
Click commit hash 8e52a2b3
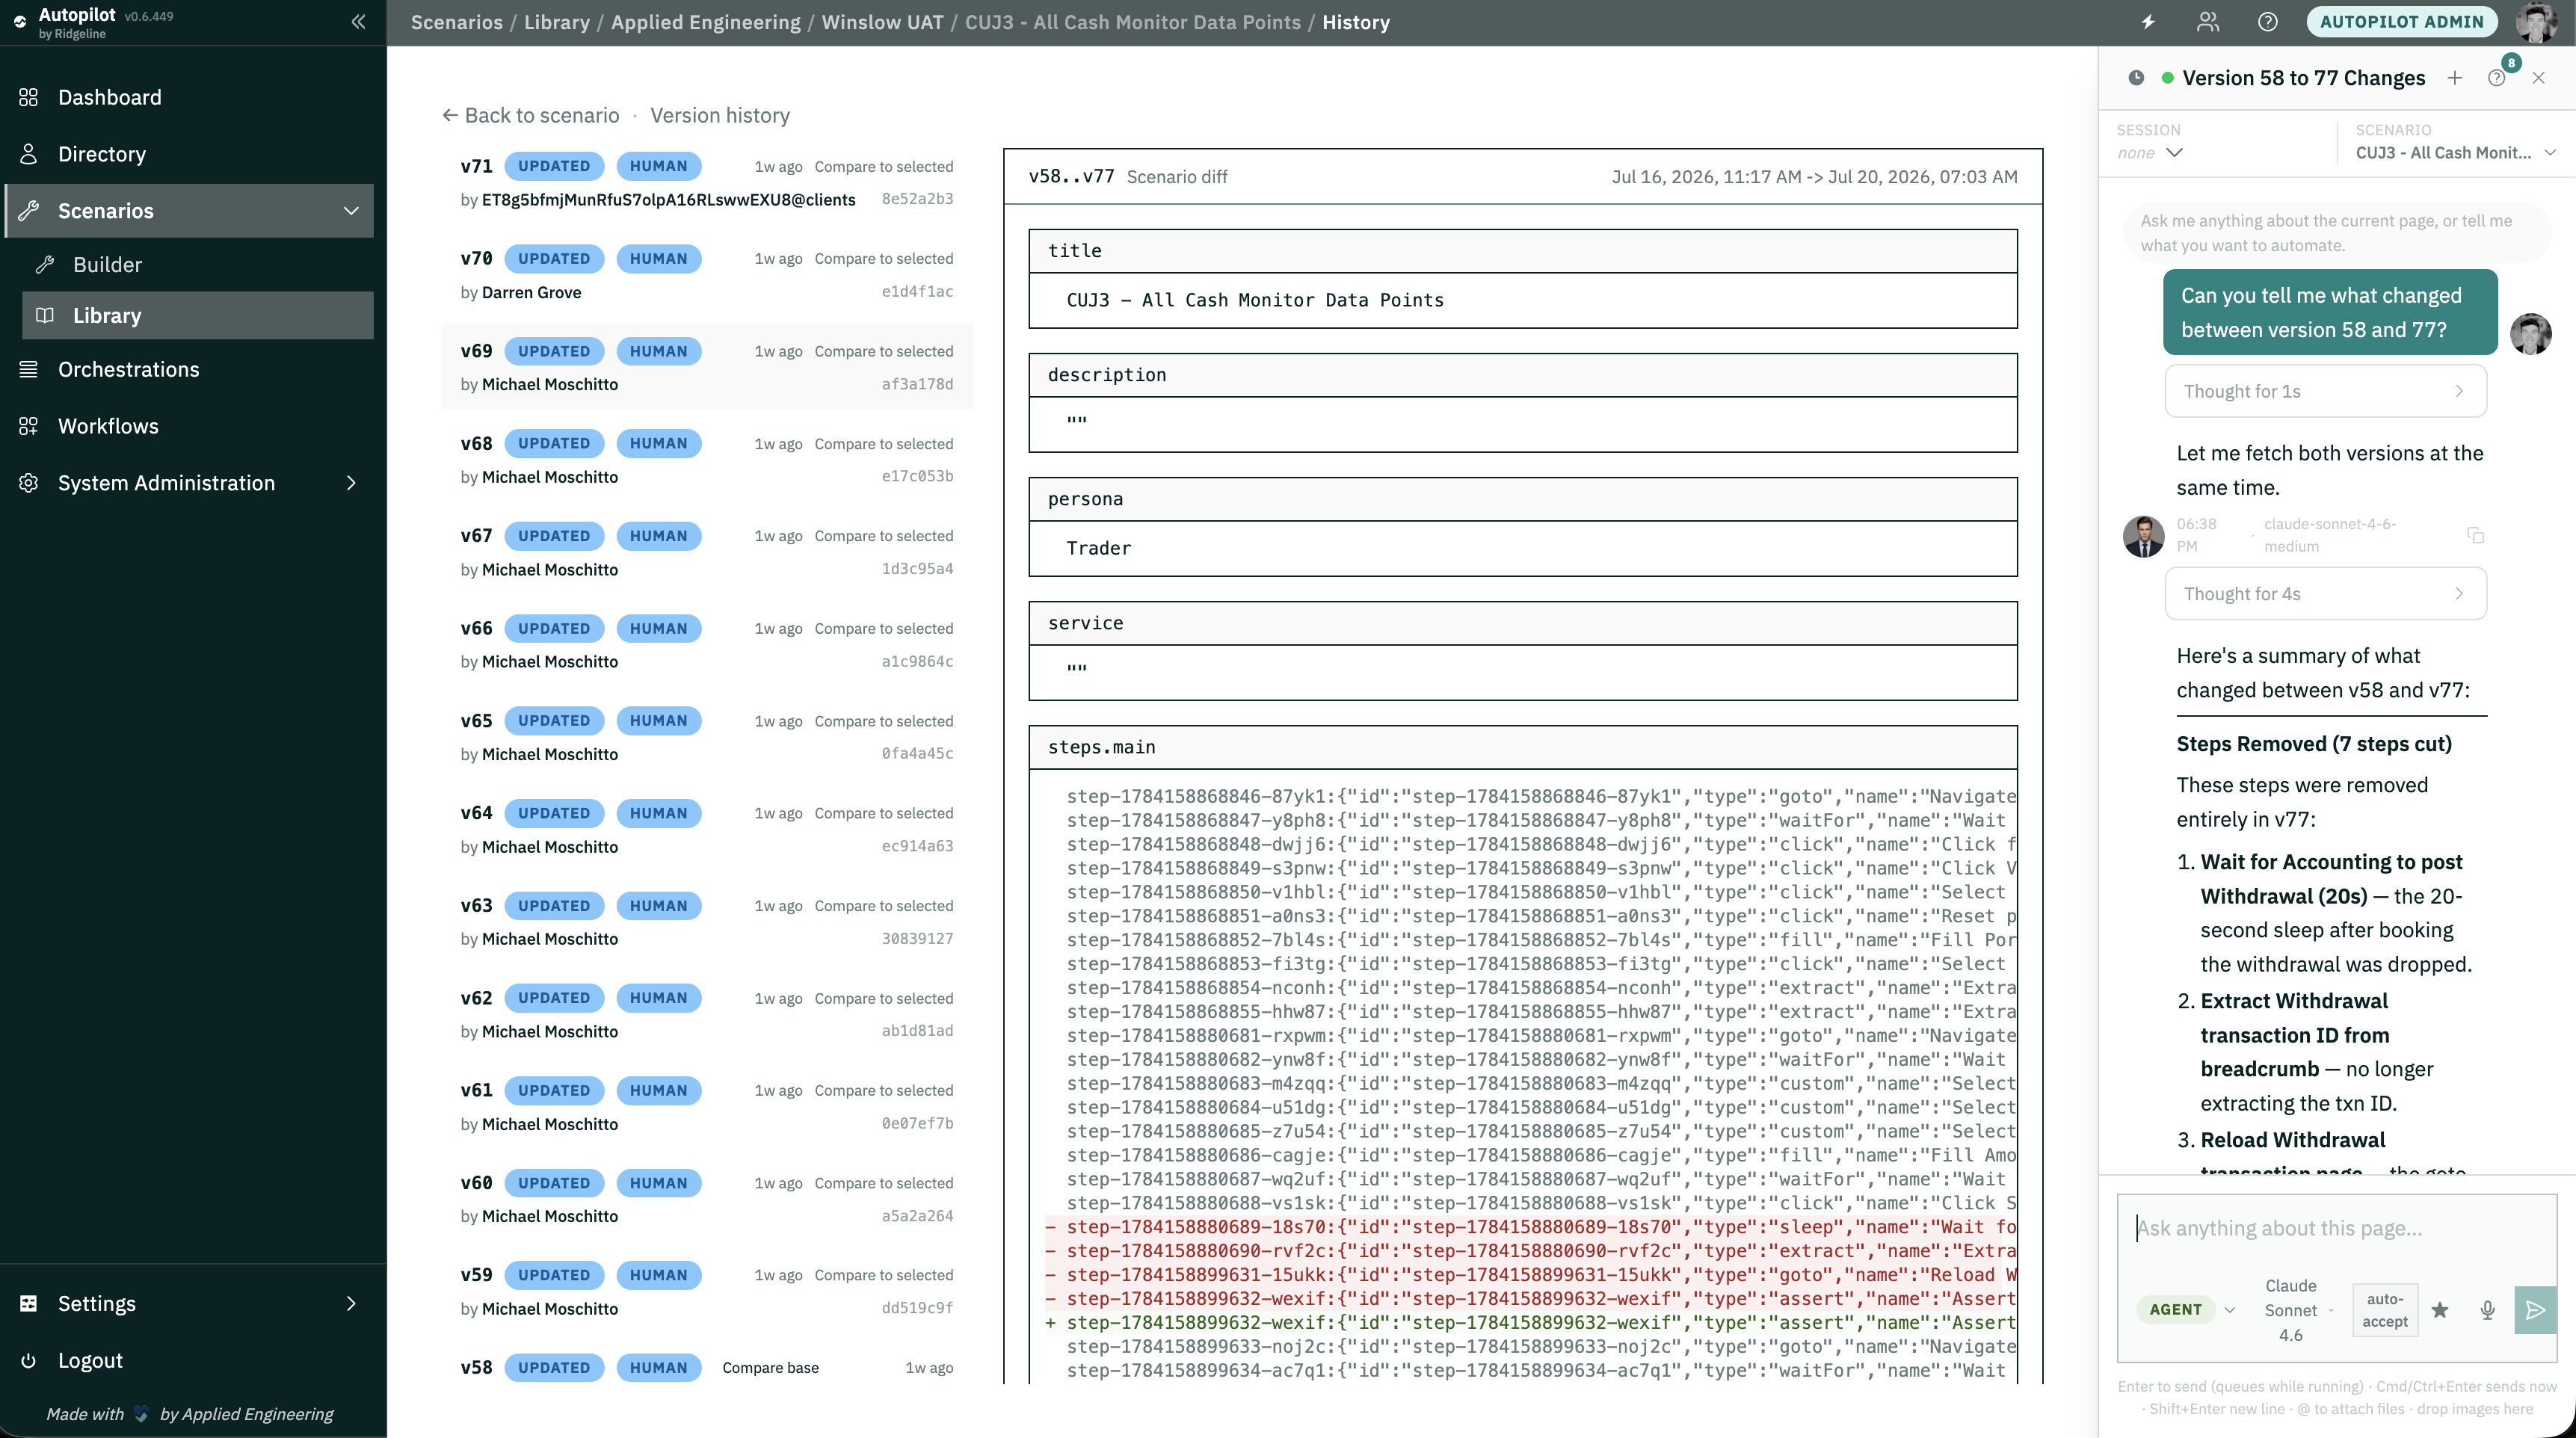(917, 199)
